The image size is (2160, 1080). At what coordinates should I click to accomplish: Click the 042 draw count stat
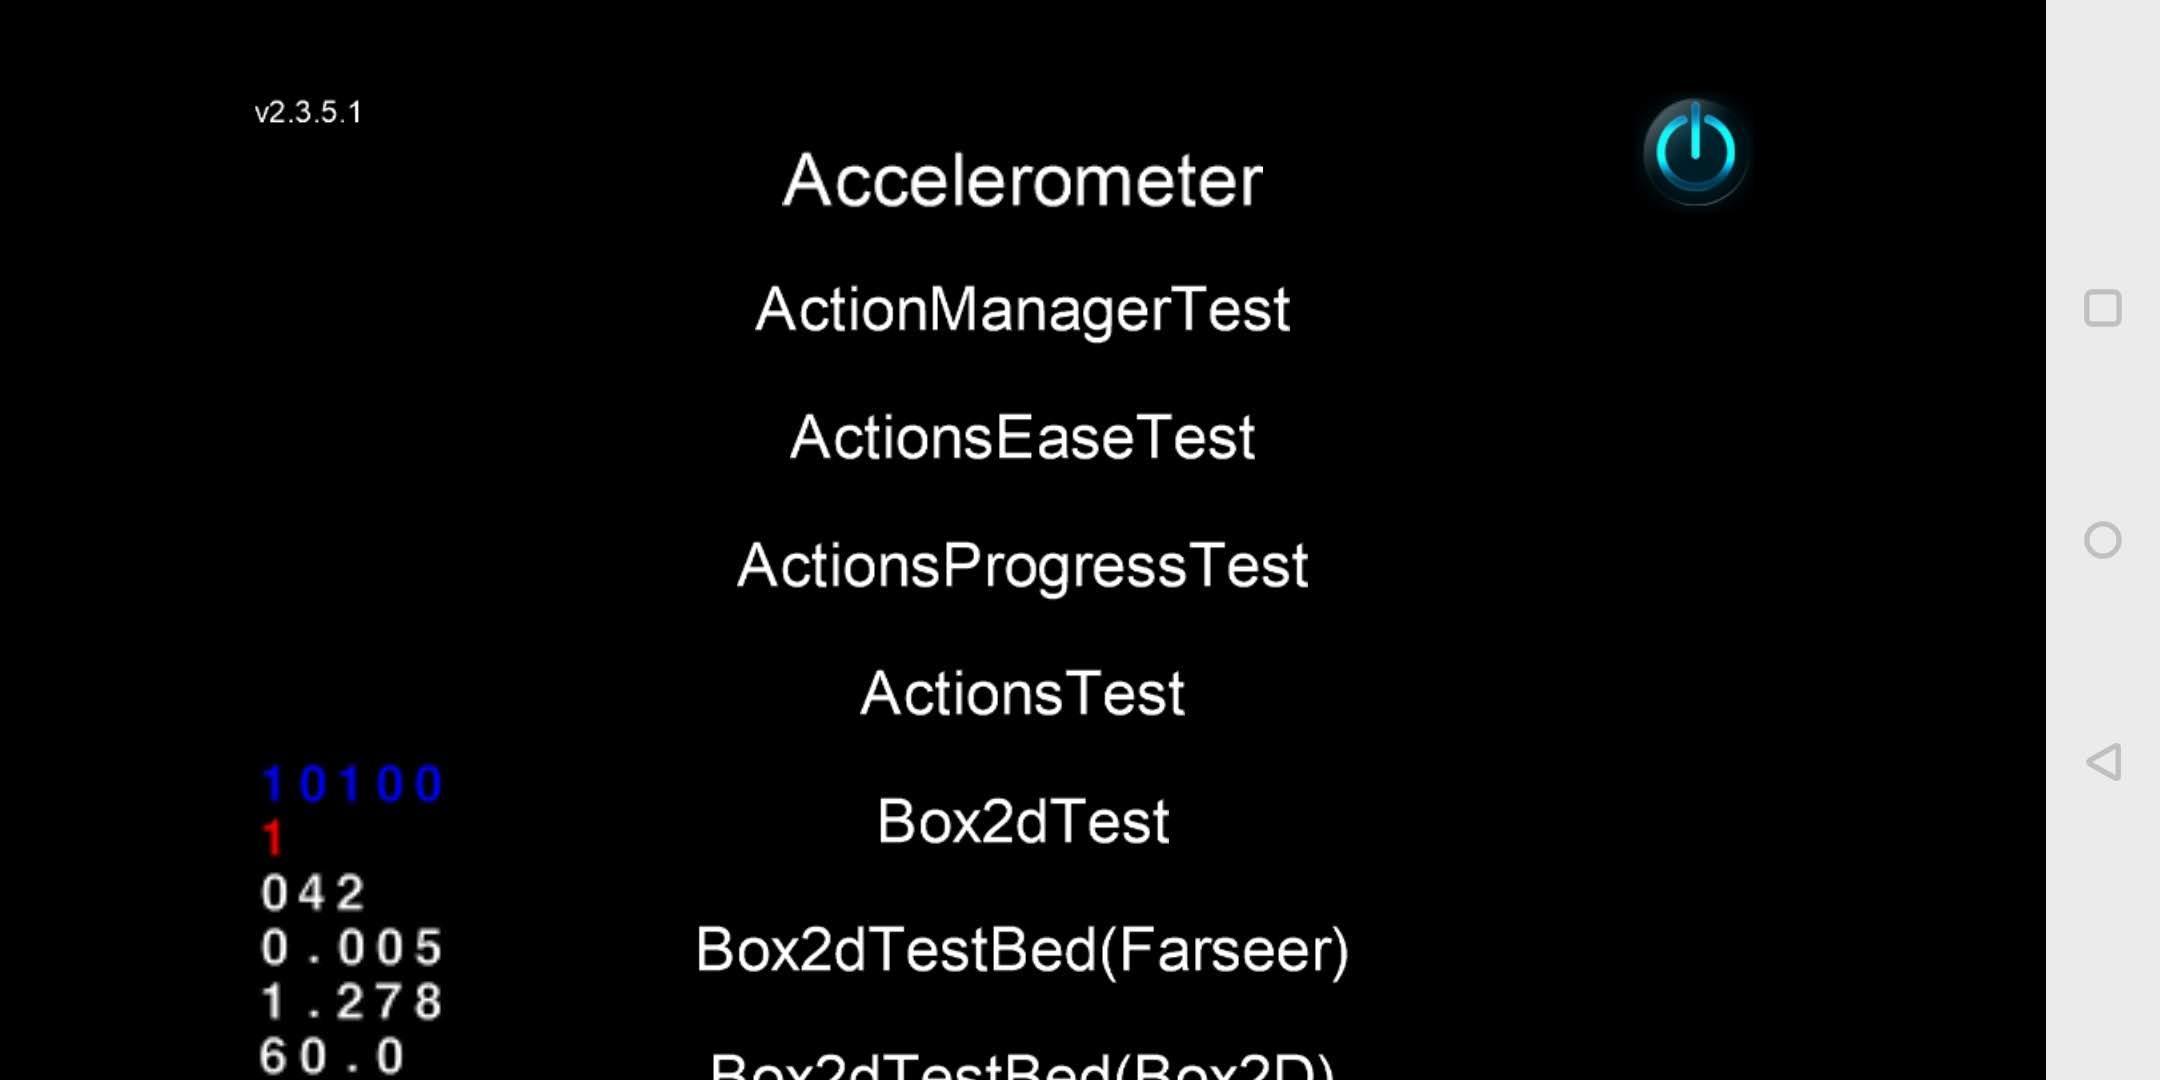(313, 893)
